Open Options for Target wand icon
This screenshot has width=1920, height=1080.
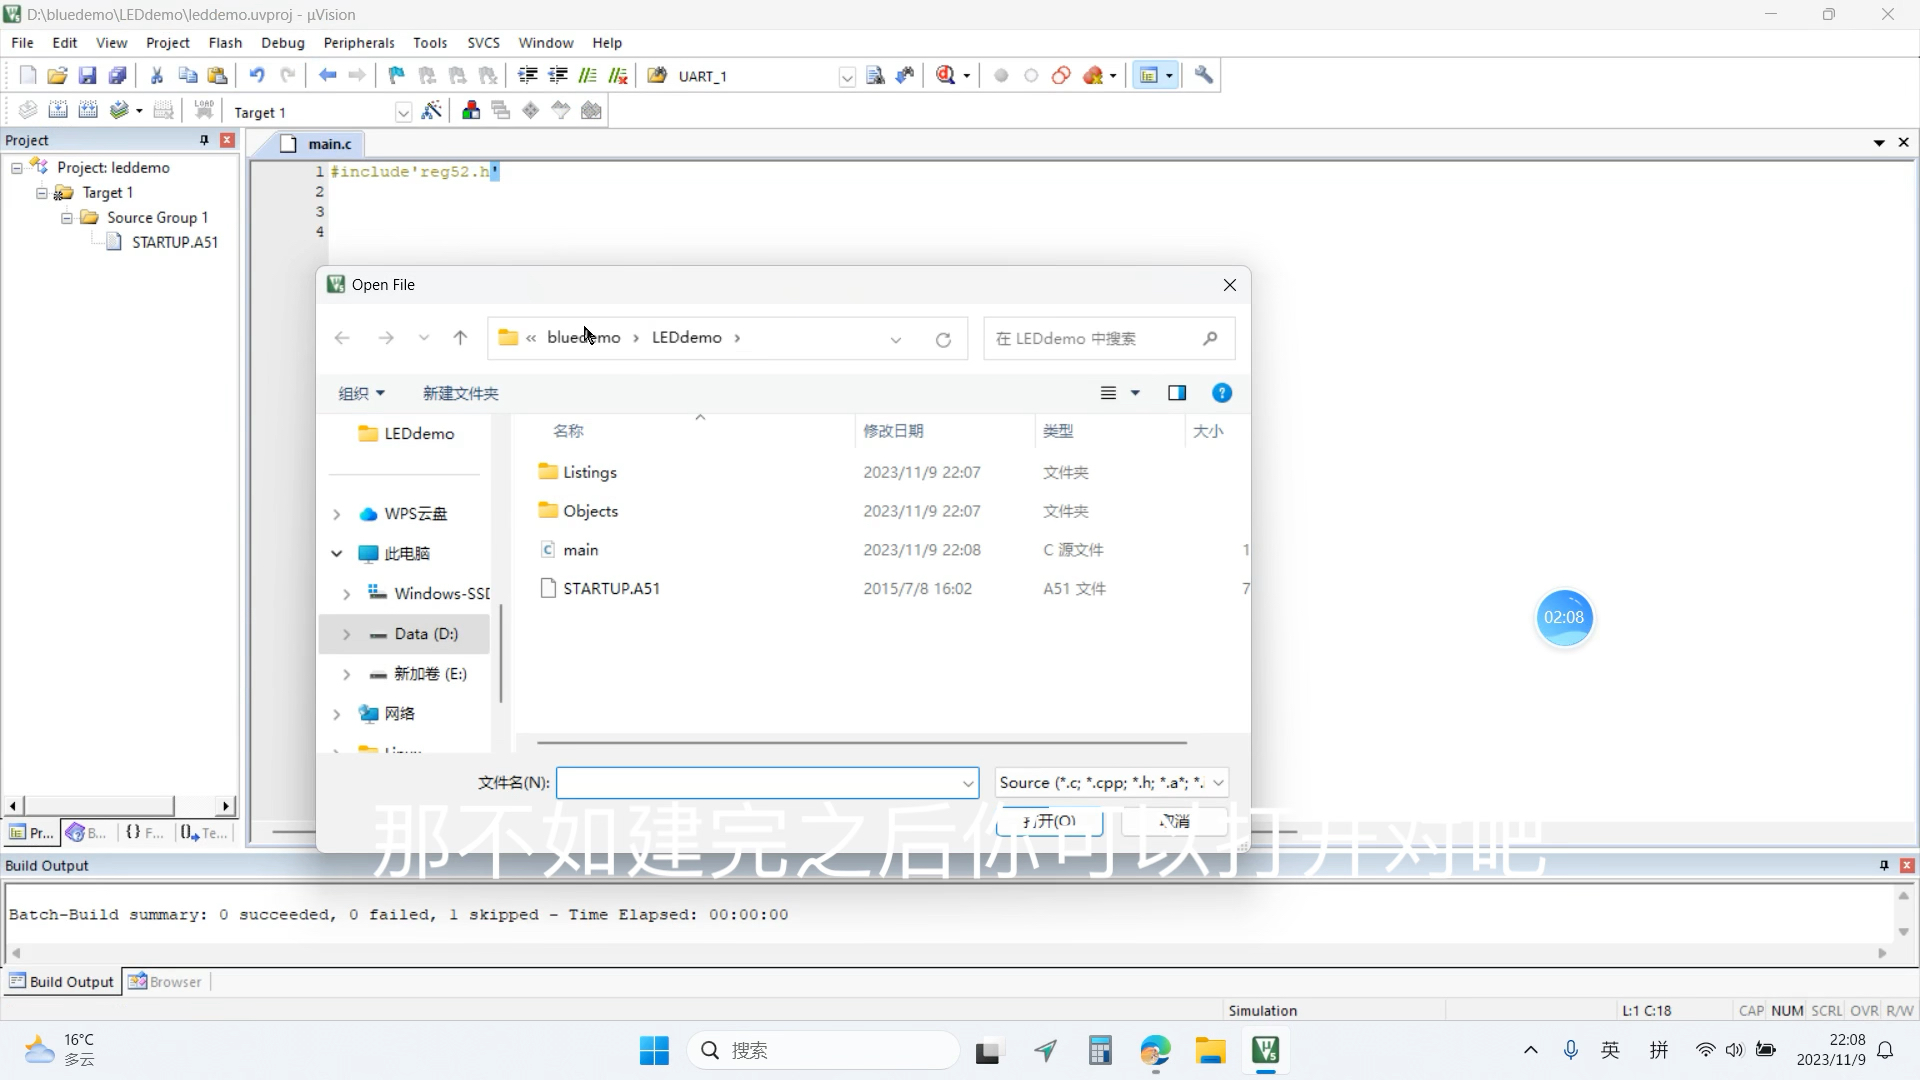(x=432, y=111)
